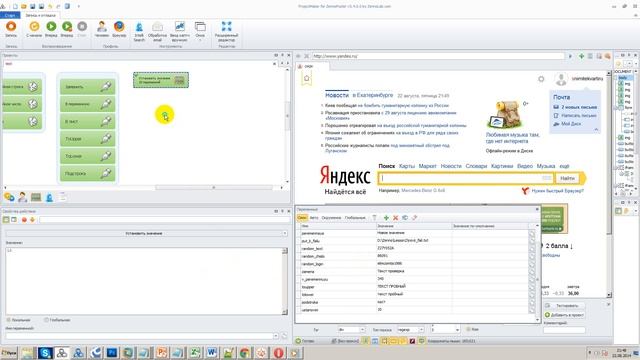
Task: Click the filter funnel icon in variables toolbar
Action: (x=374, y=218)
